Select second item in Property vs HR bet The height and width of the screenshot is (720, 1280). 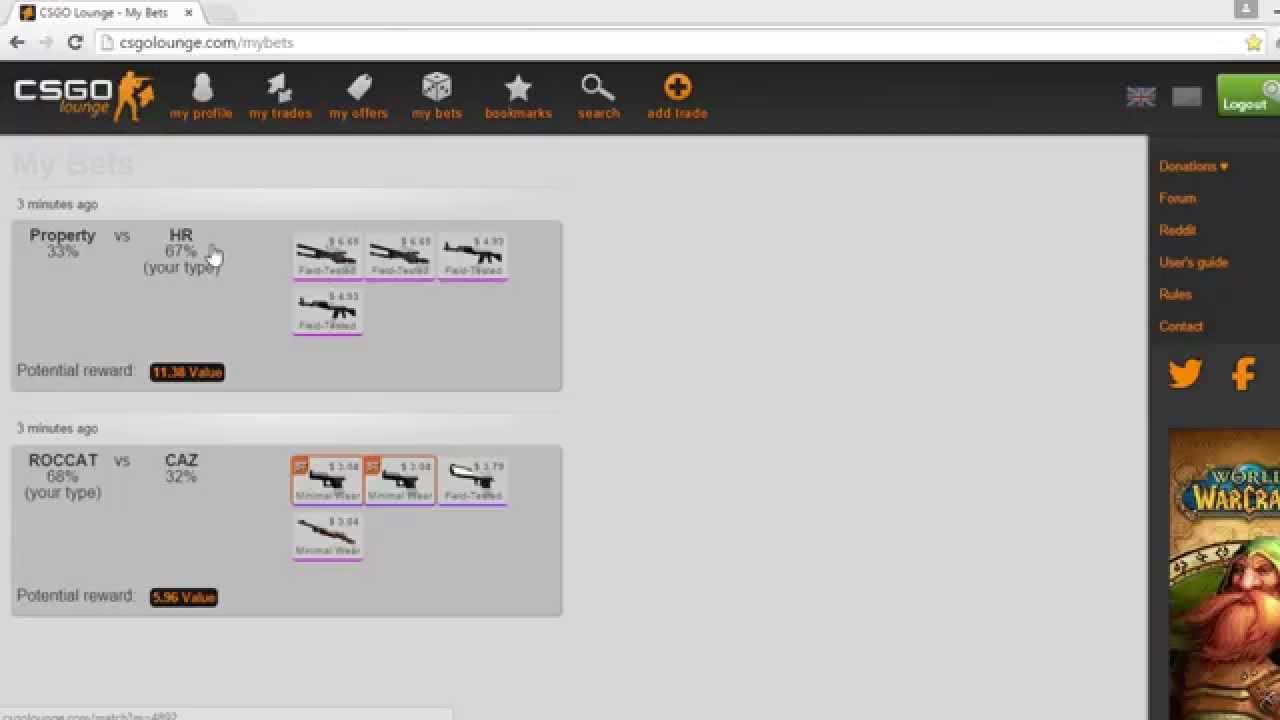[400, 257]
